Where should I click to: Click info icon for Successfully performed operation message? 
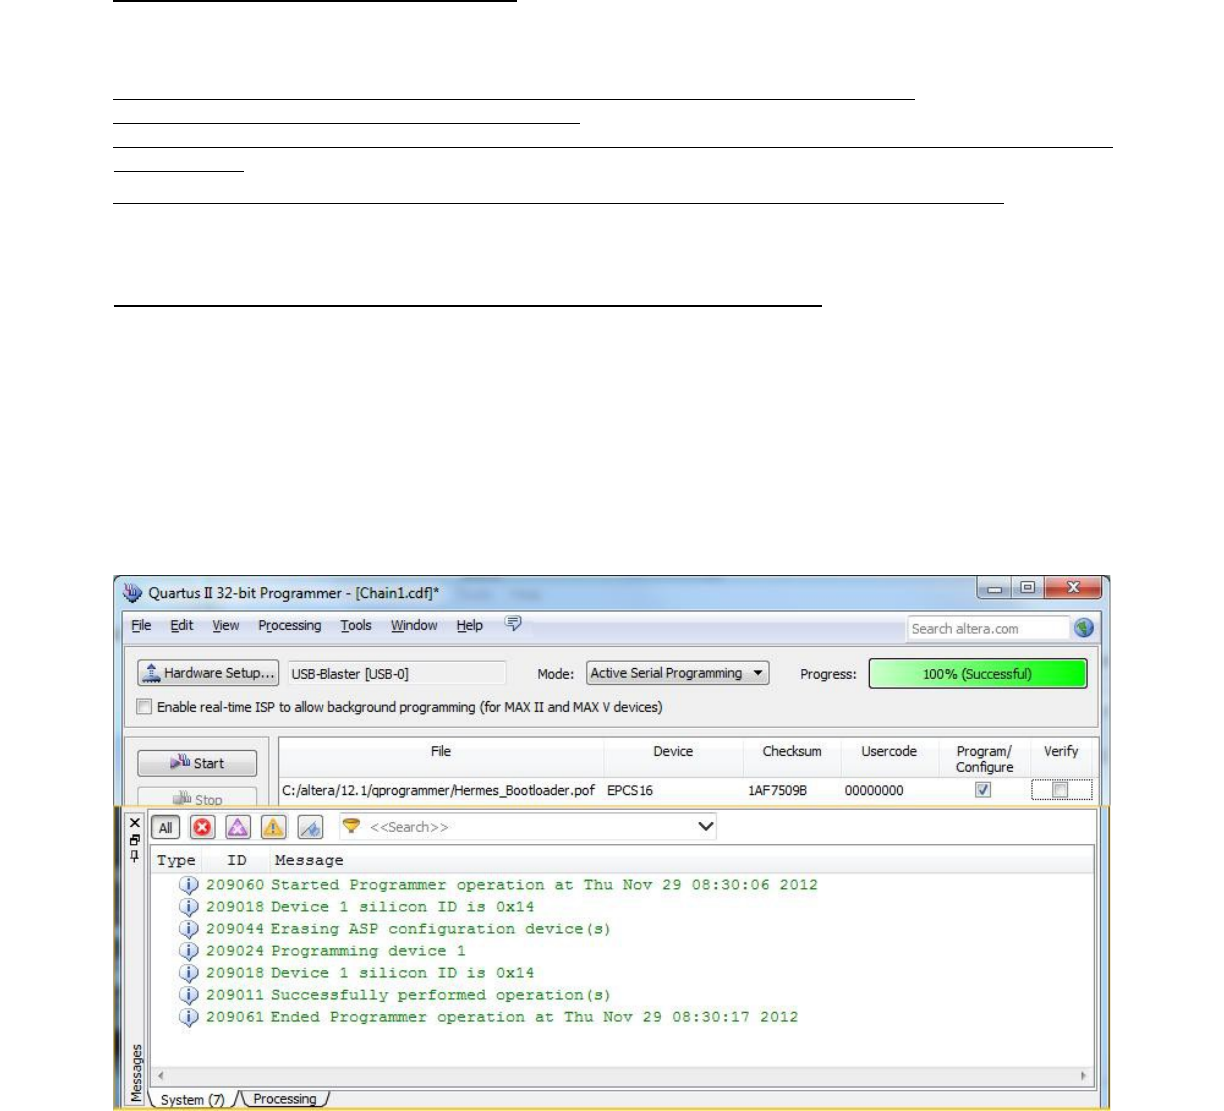pos(188,995)
